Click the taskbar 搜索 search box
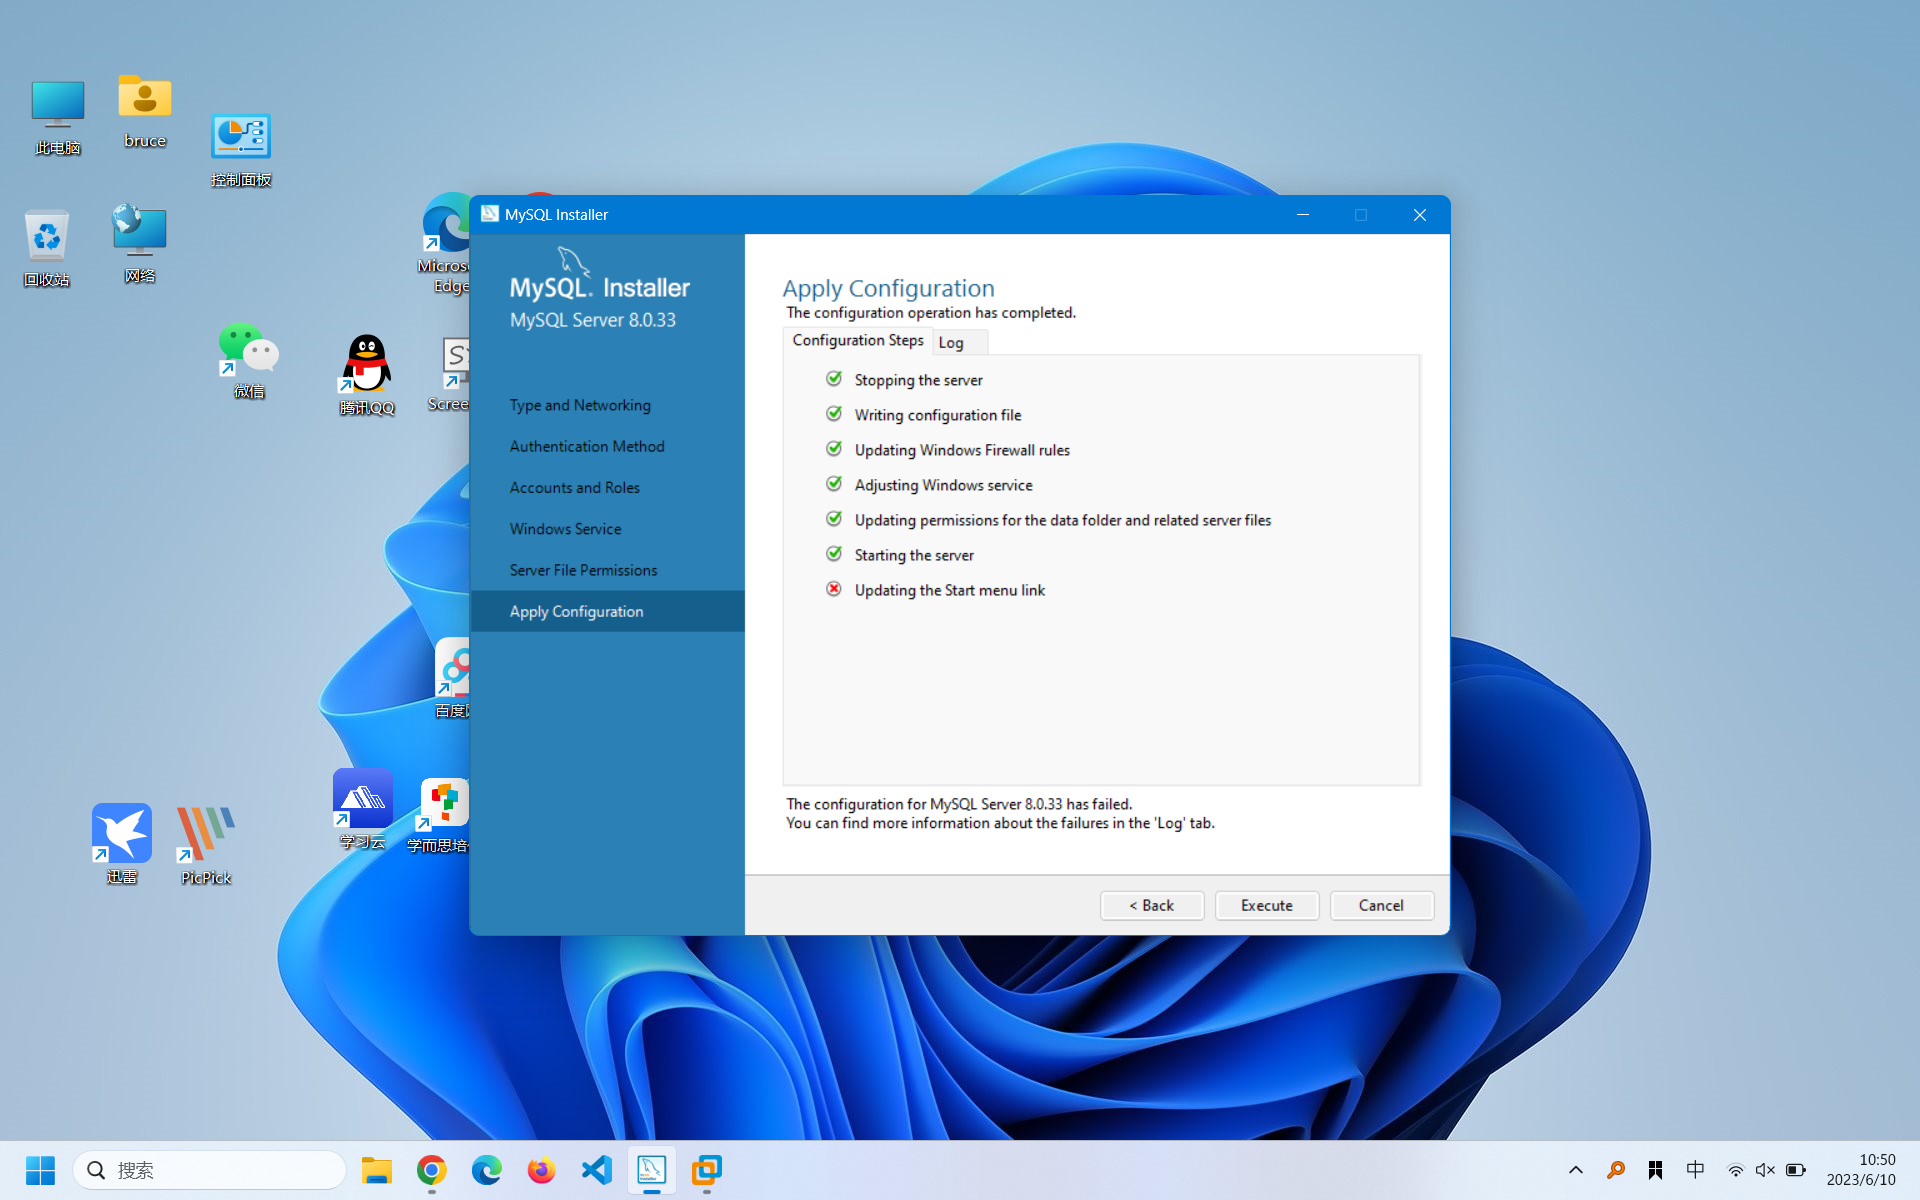The height and width of the screenshot is (1200, 1920). point(210,1170)
